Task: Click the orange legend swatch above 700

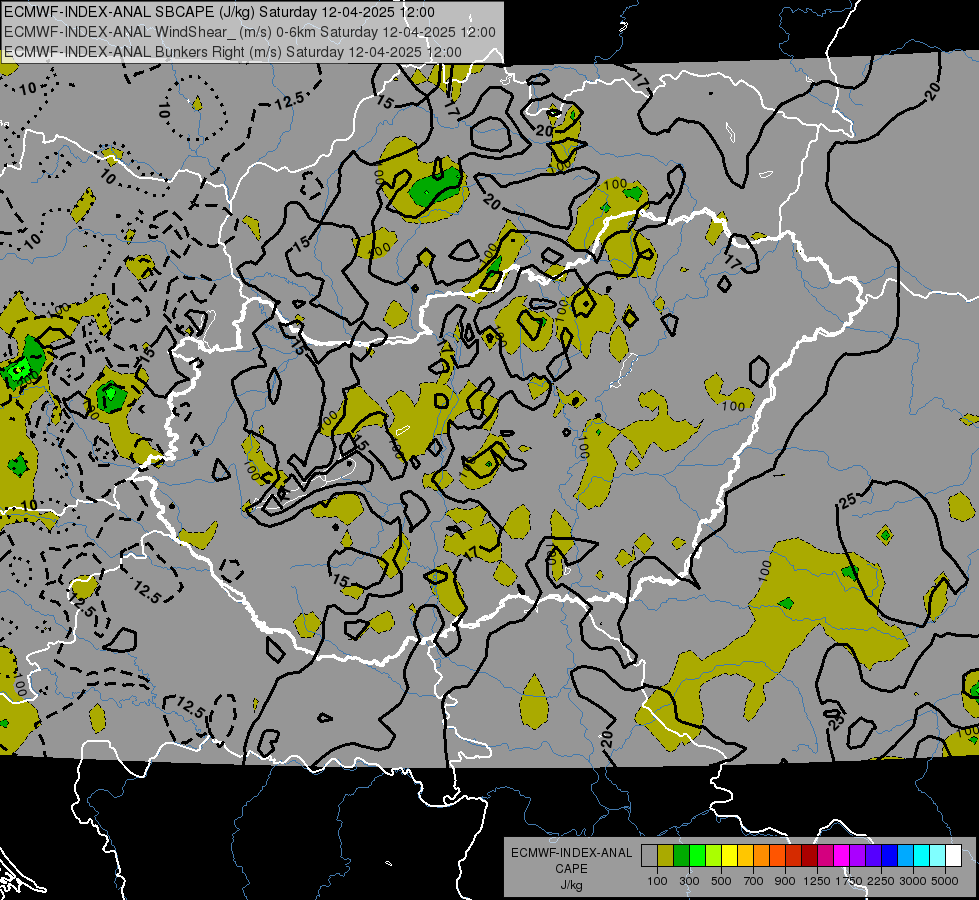Action: click(x=762, y=855)
